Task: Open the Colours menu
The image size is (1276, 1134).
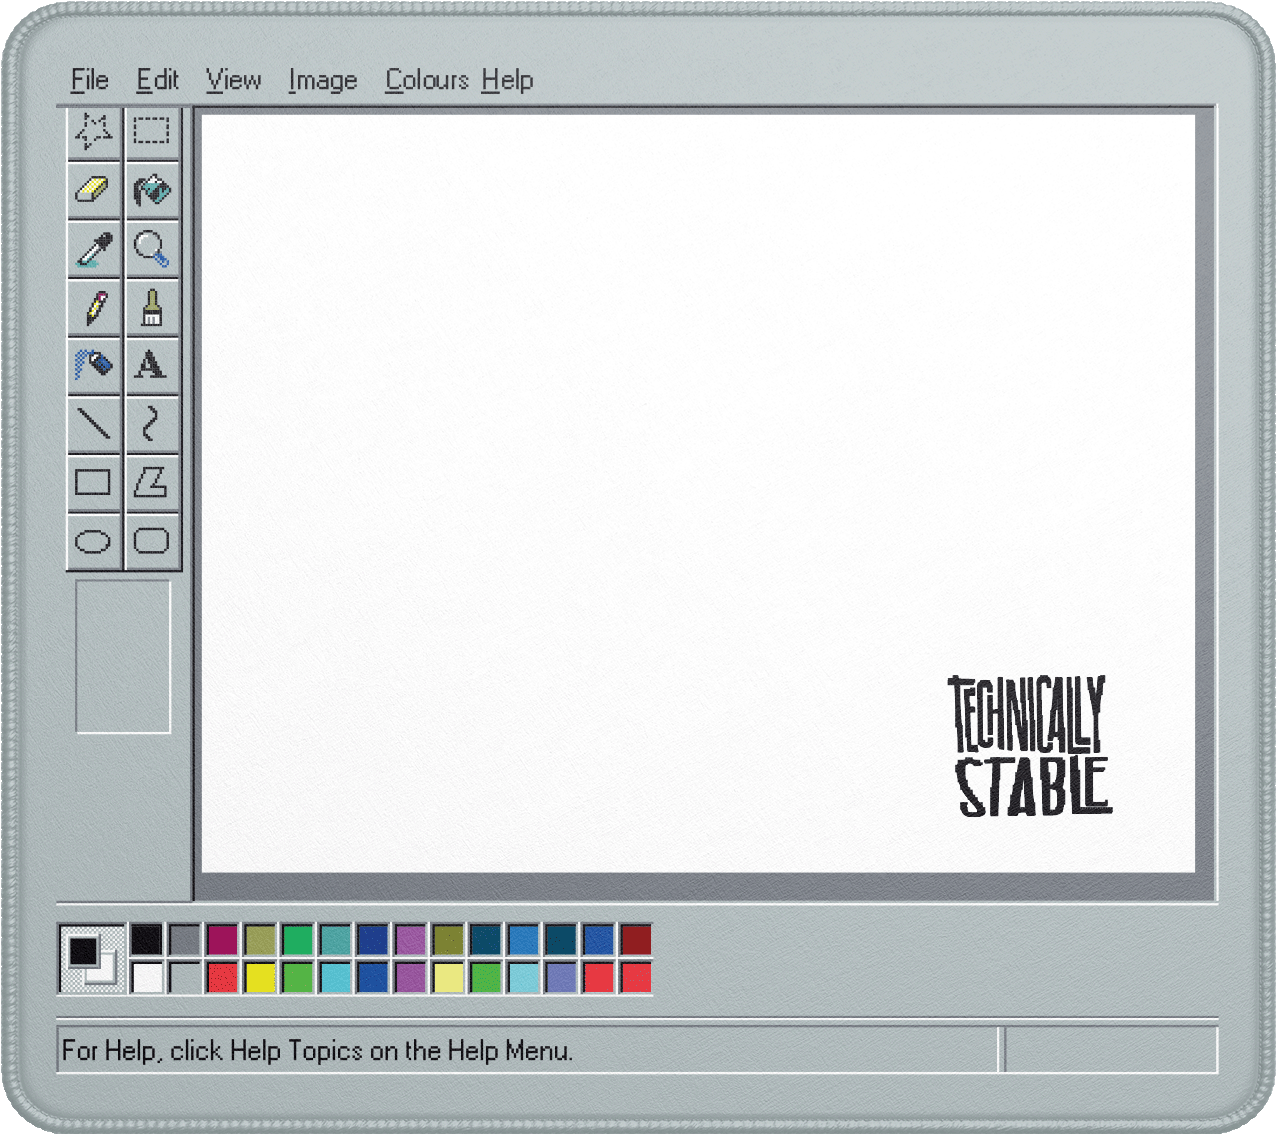Action: tap(427, 80)
